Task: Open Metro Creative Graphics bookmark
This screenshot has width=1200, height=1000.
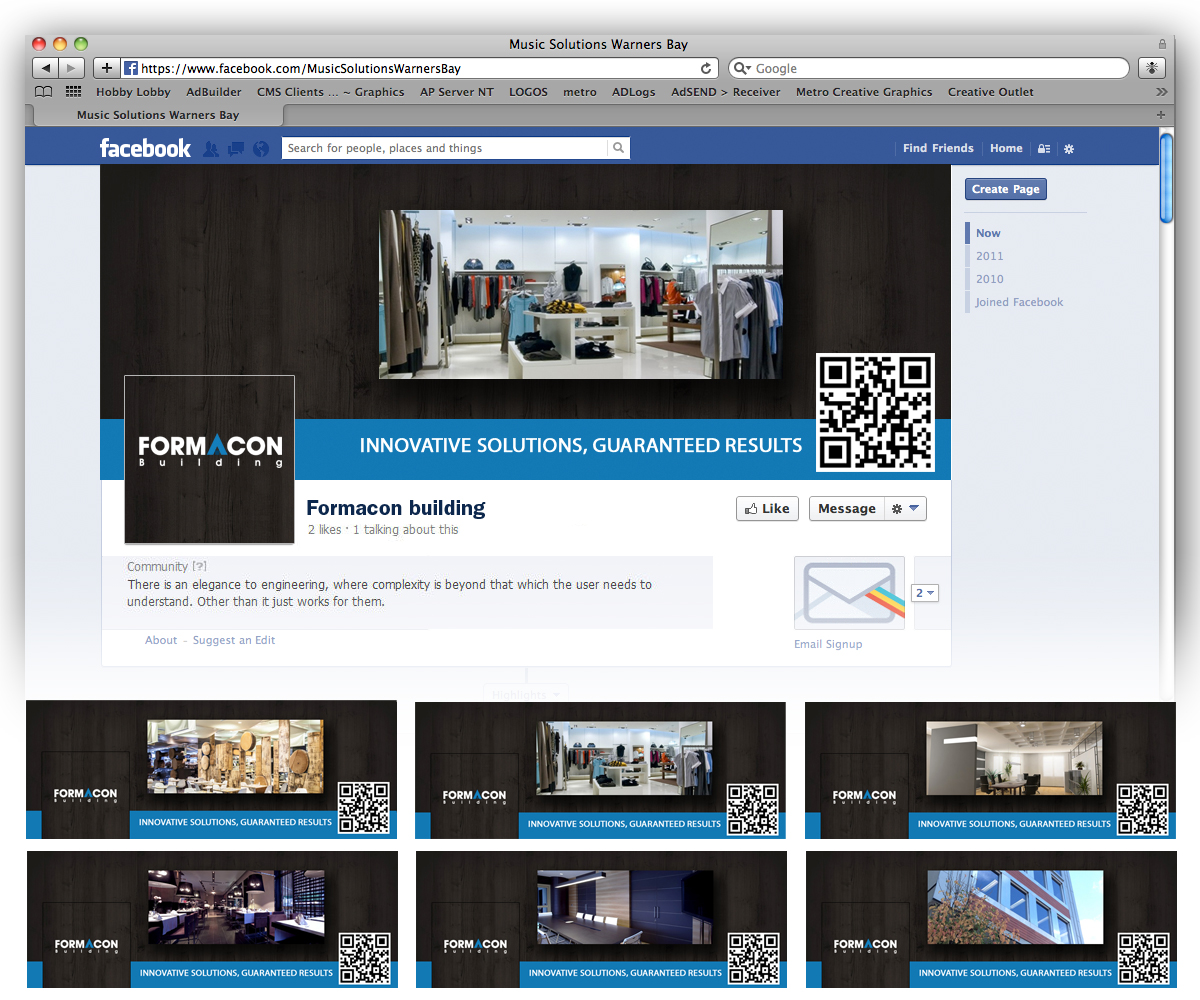Action: coord(864,92)
